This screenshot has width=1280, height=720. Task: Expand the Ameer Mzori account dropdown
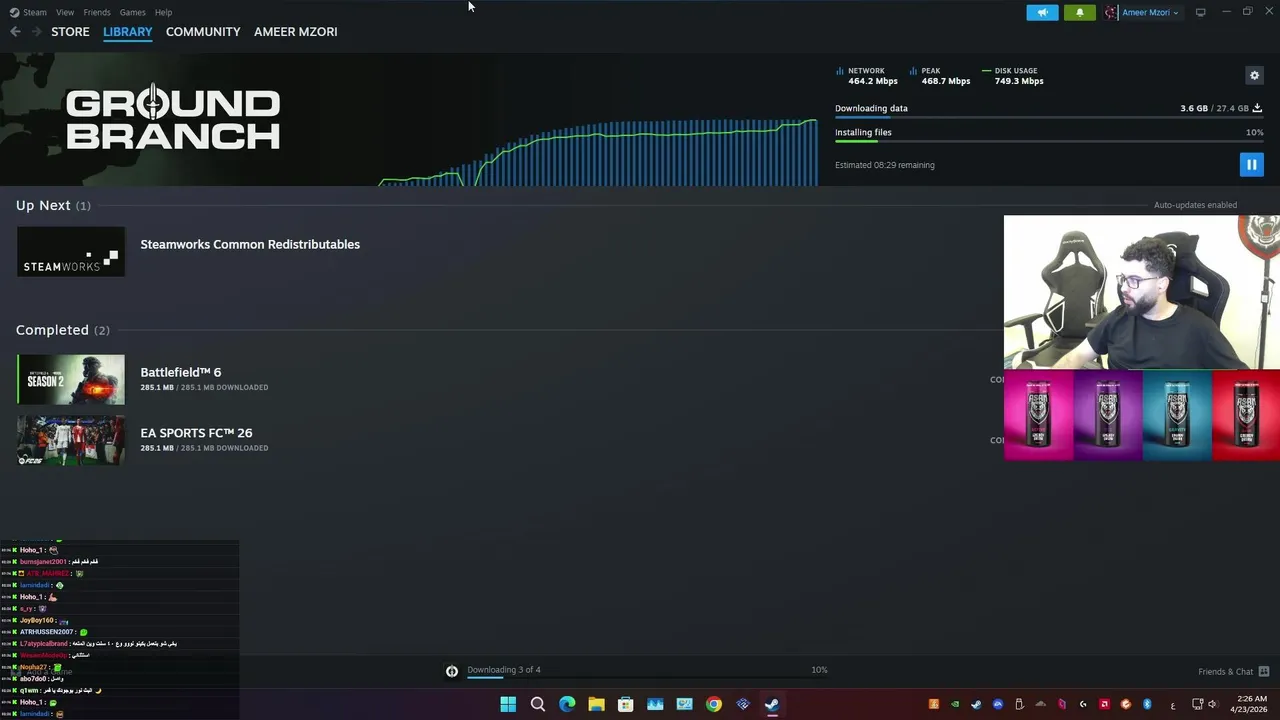click(x=1150, y=12)
